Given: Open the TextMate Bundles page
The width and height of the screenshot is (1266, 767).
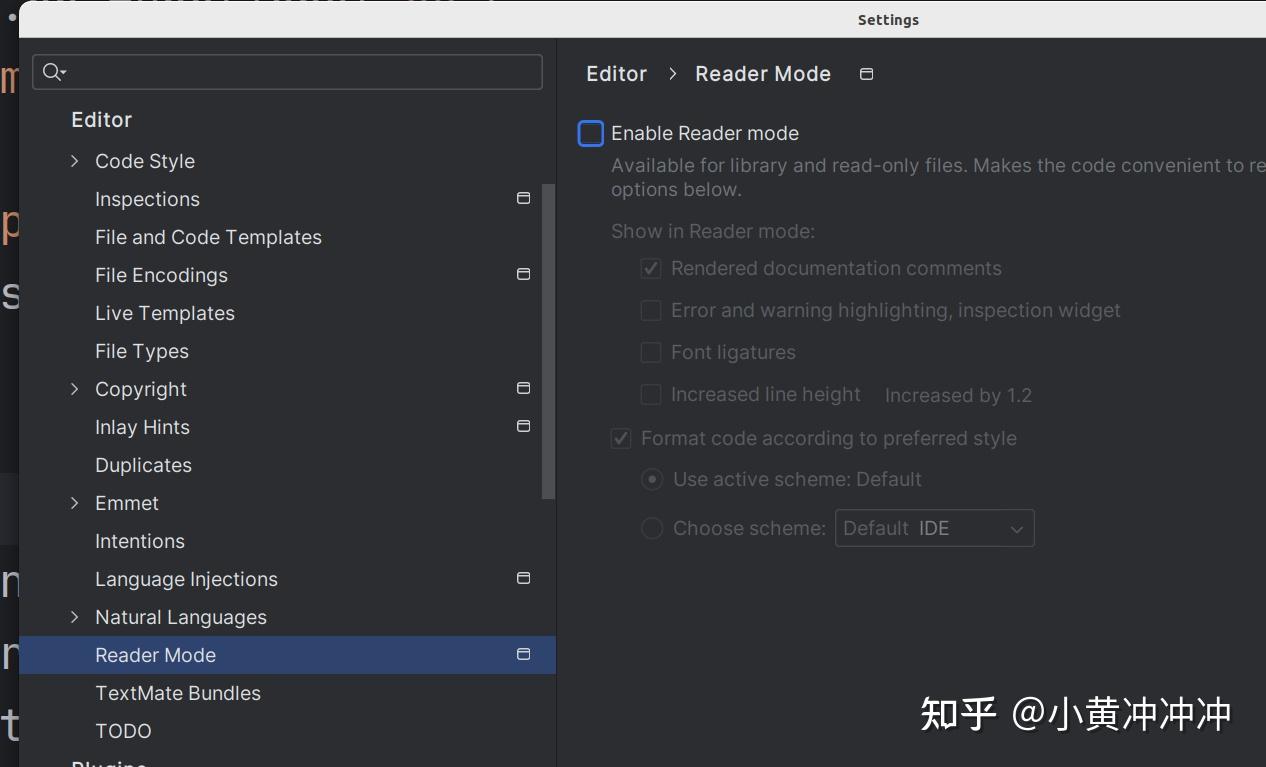Looking at the screenshot, I should [x=177, y=693].
